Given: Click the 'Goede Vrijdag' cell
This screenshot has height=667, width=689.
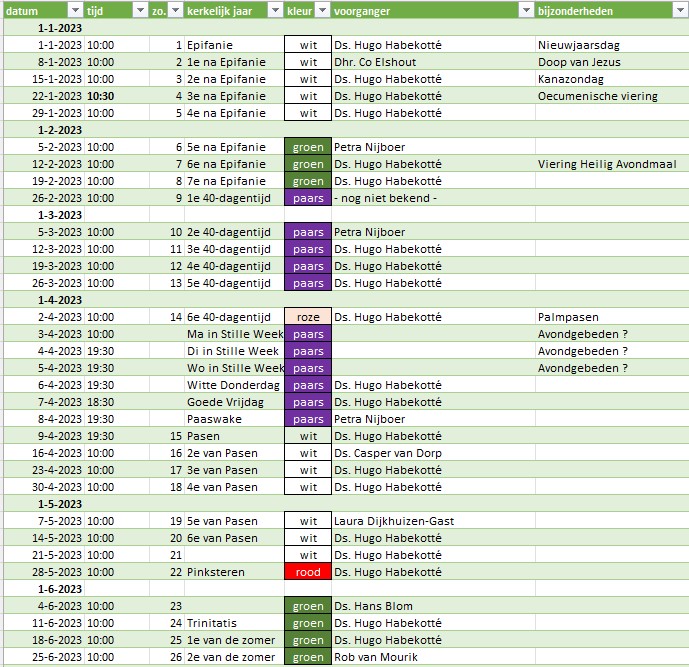Looking at the screenshot, I should [x=234, y=402].
